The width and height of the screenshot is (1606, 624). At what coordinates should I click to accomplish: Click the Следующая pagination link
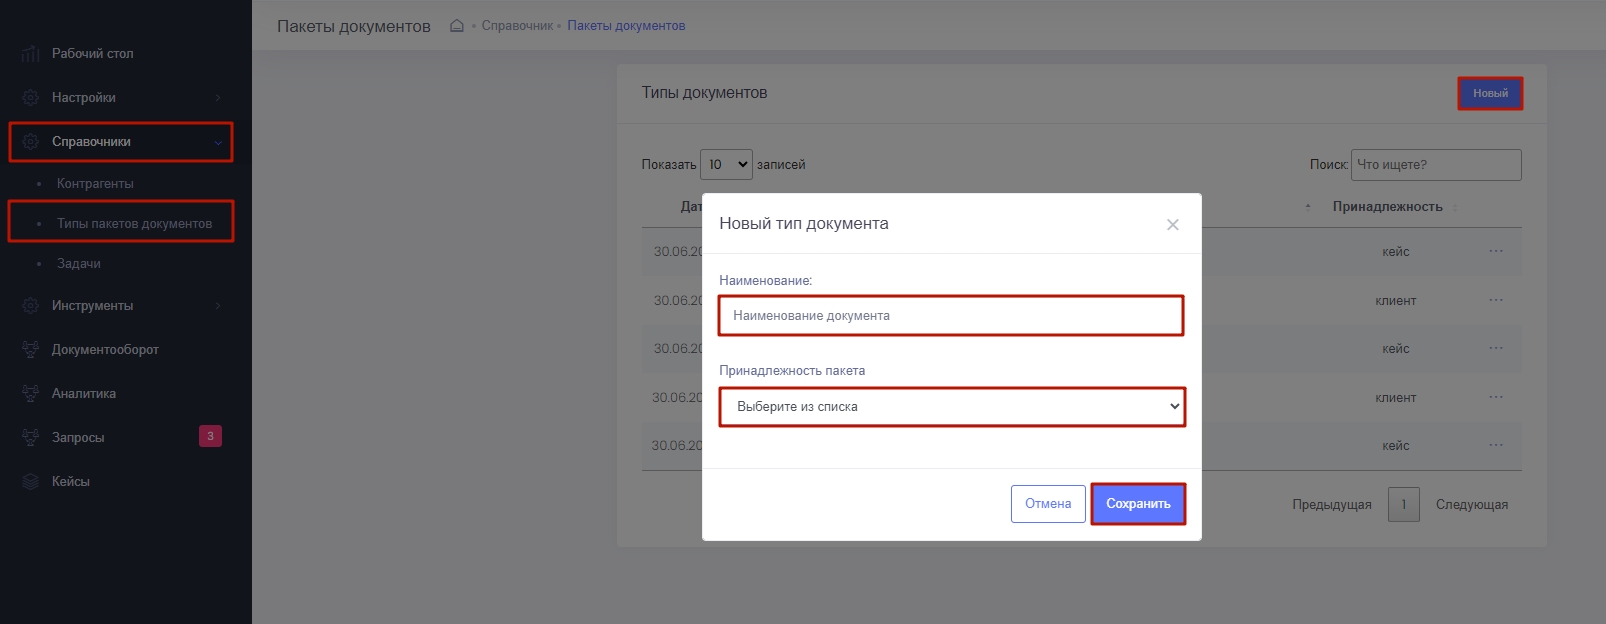1471,505
